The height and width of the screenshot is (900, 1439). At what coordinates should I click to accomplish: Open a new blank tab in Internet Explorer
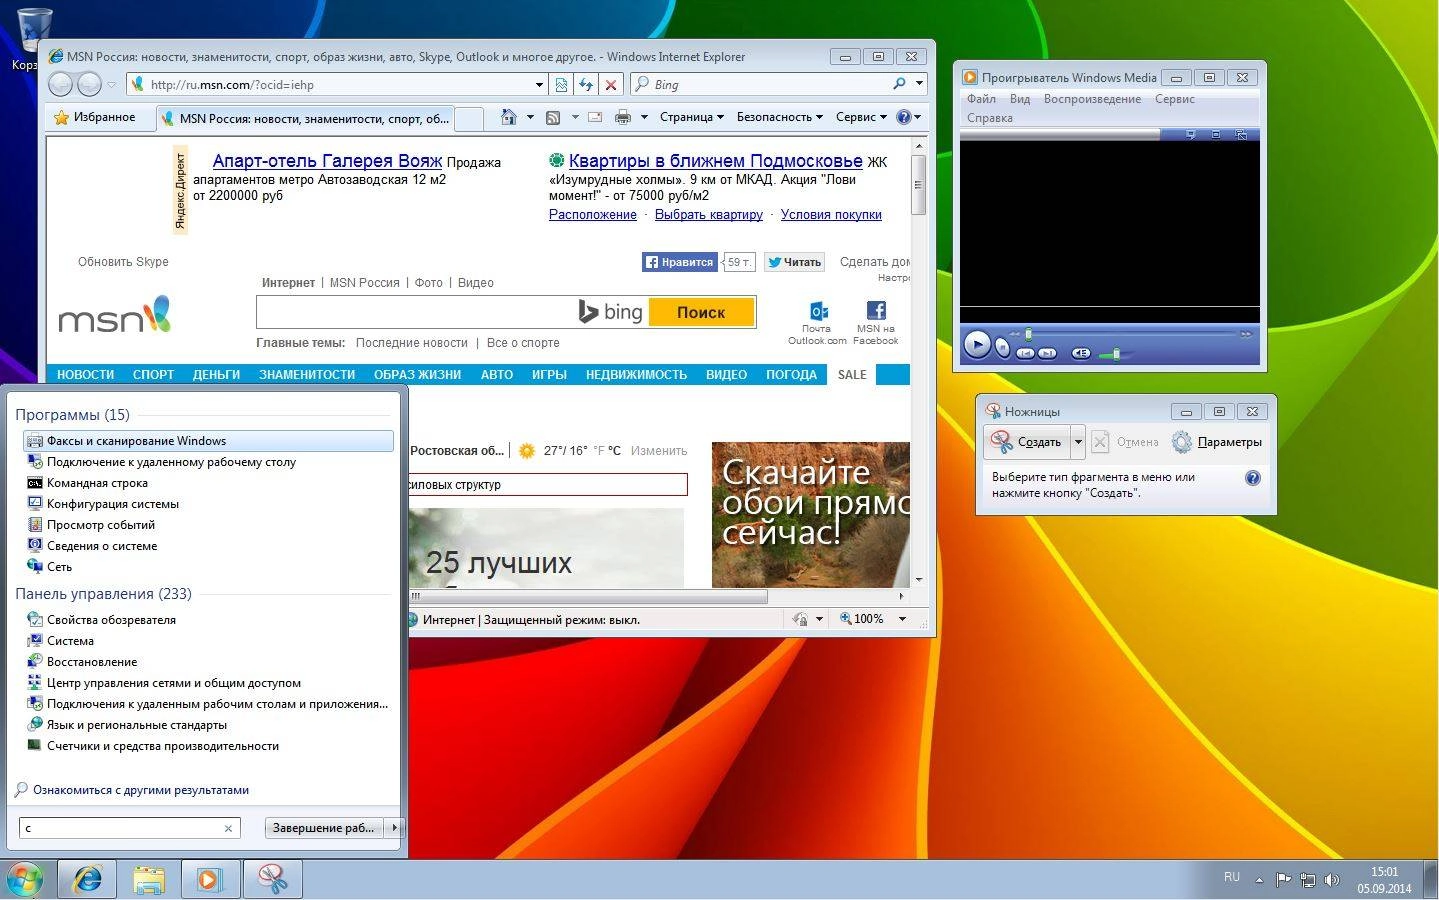(x=468, y=118)
